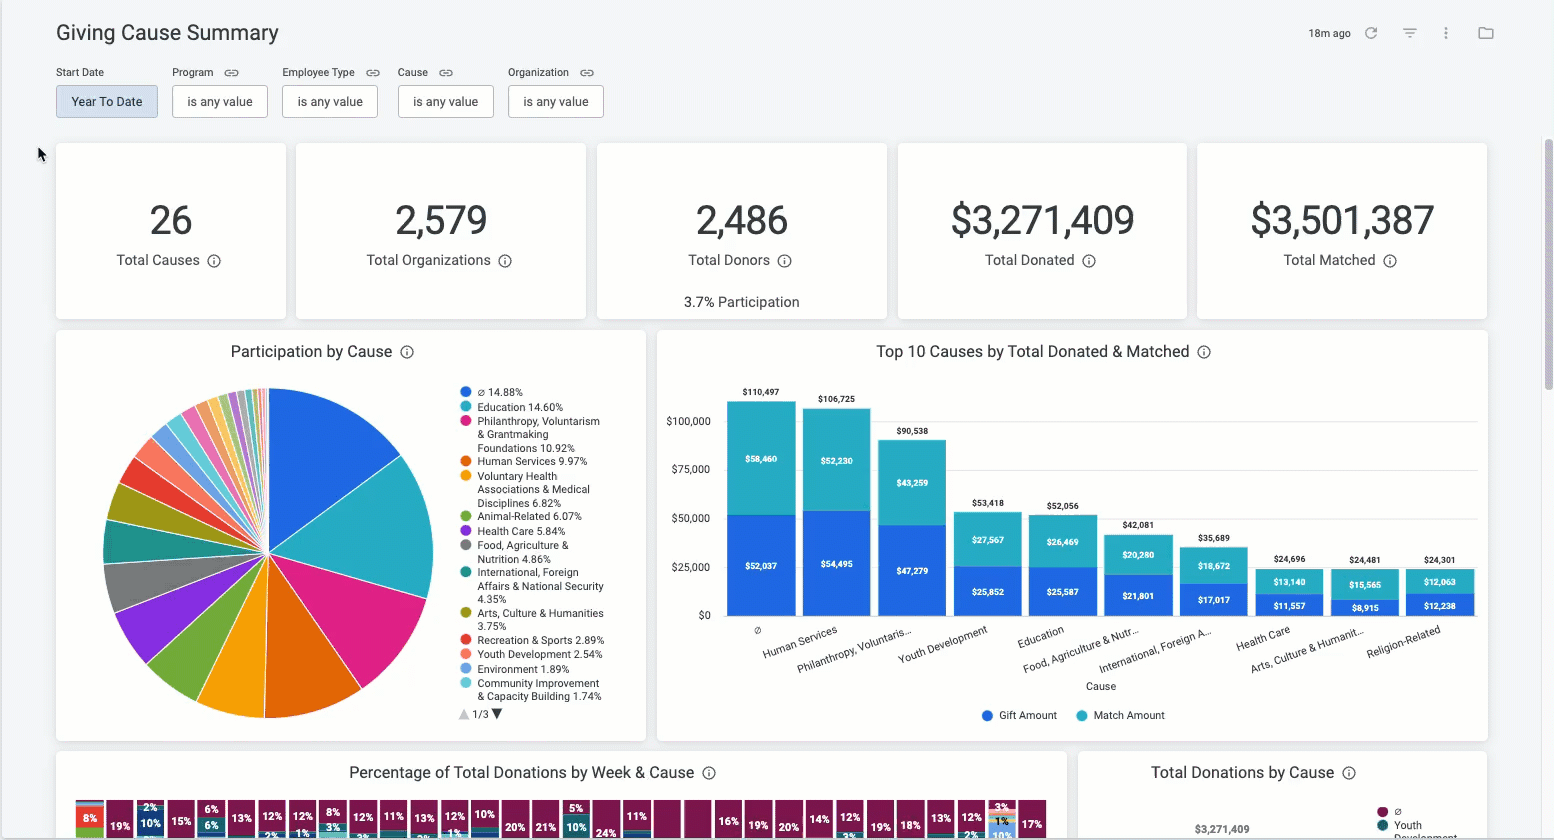Click link icon next to Employee Type
Image resolution: width=1554 pixels, height=840 pixels.
(x=373, y=73)
